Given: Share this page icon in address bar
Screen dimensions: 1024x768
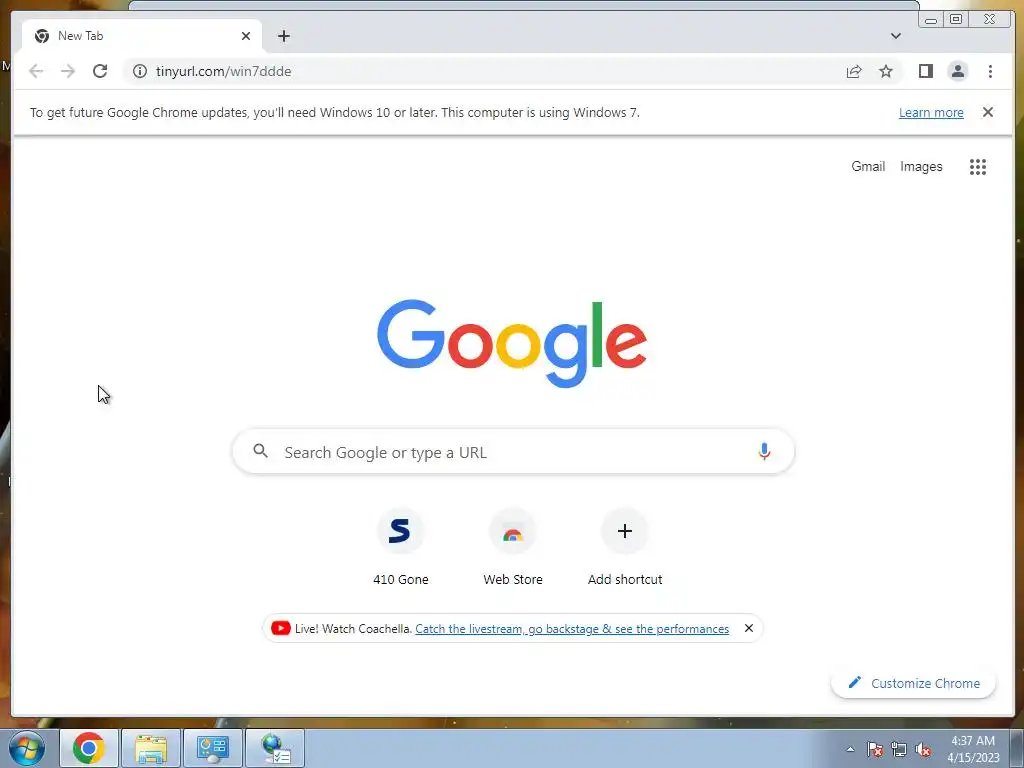Looking at the screenshot, I should 854,71.
